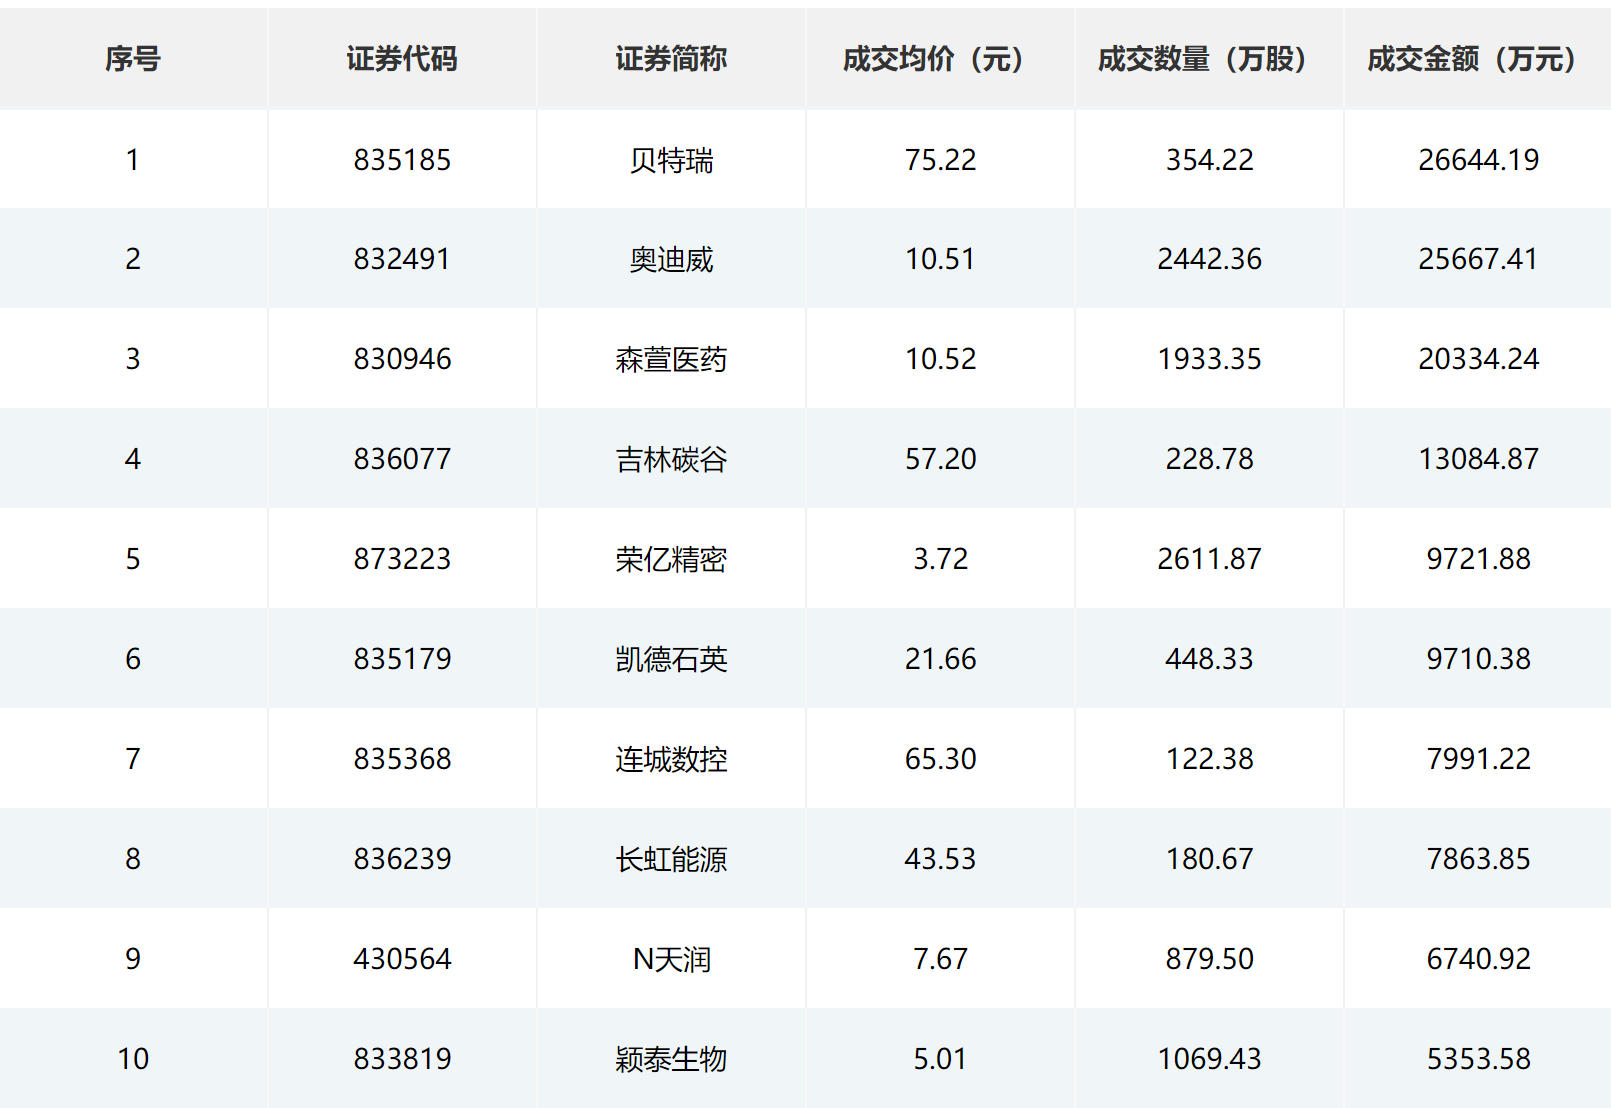Select the name 颖泰生物

(671, 1059)
